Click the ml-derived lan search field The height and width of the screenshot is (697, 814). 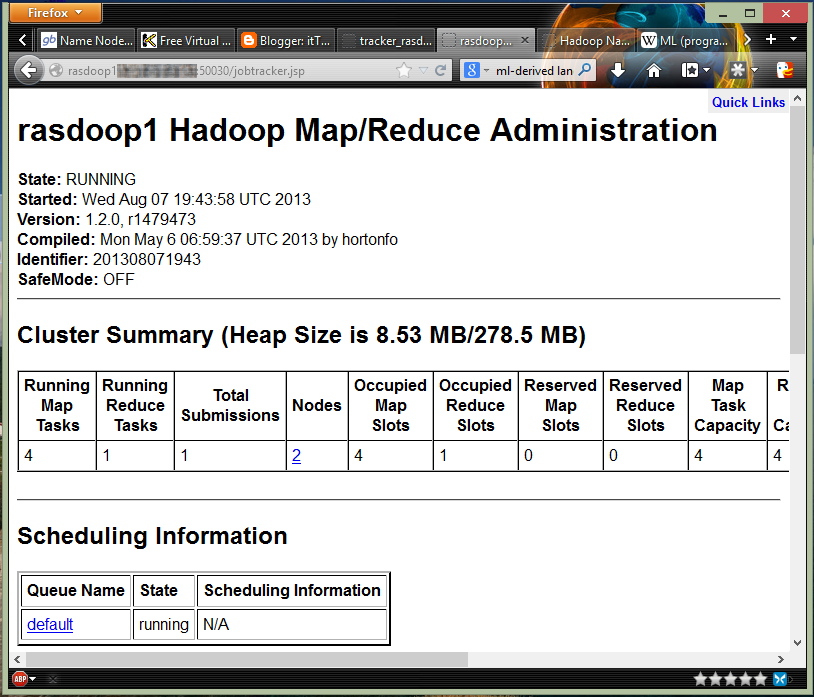tap(534, 71)
